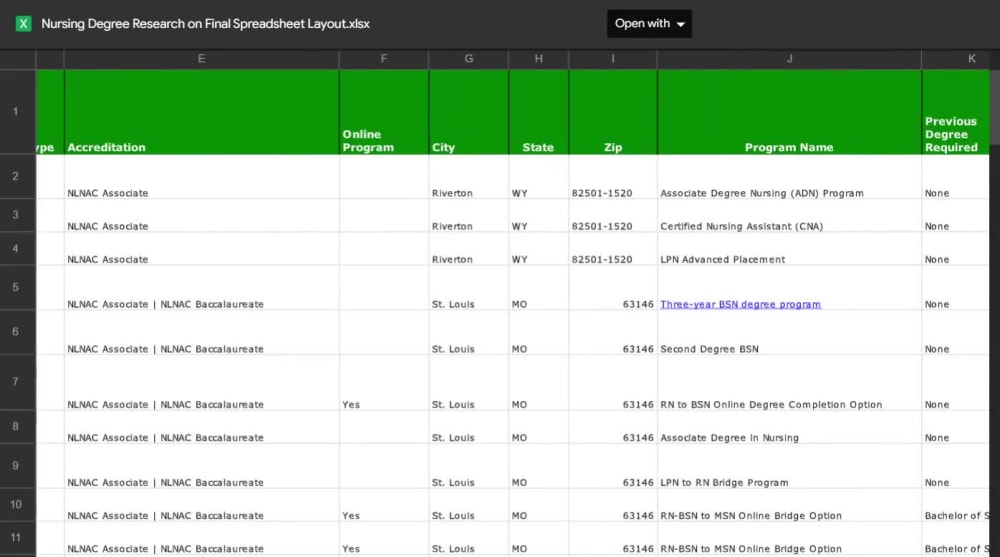Click the State header cell
This screenshot has width=1000, height=557.
(539, 112)
